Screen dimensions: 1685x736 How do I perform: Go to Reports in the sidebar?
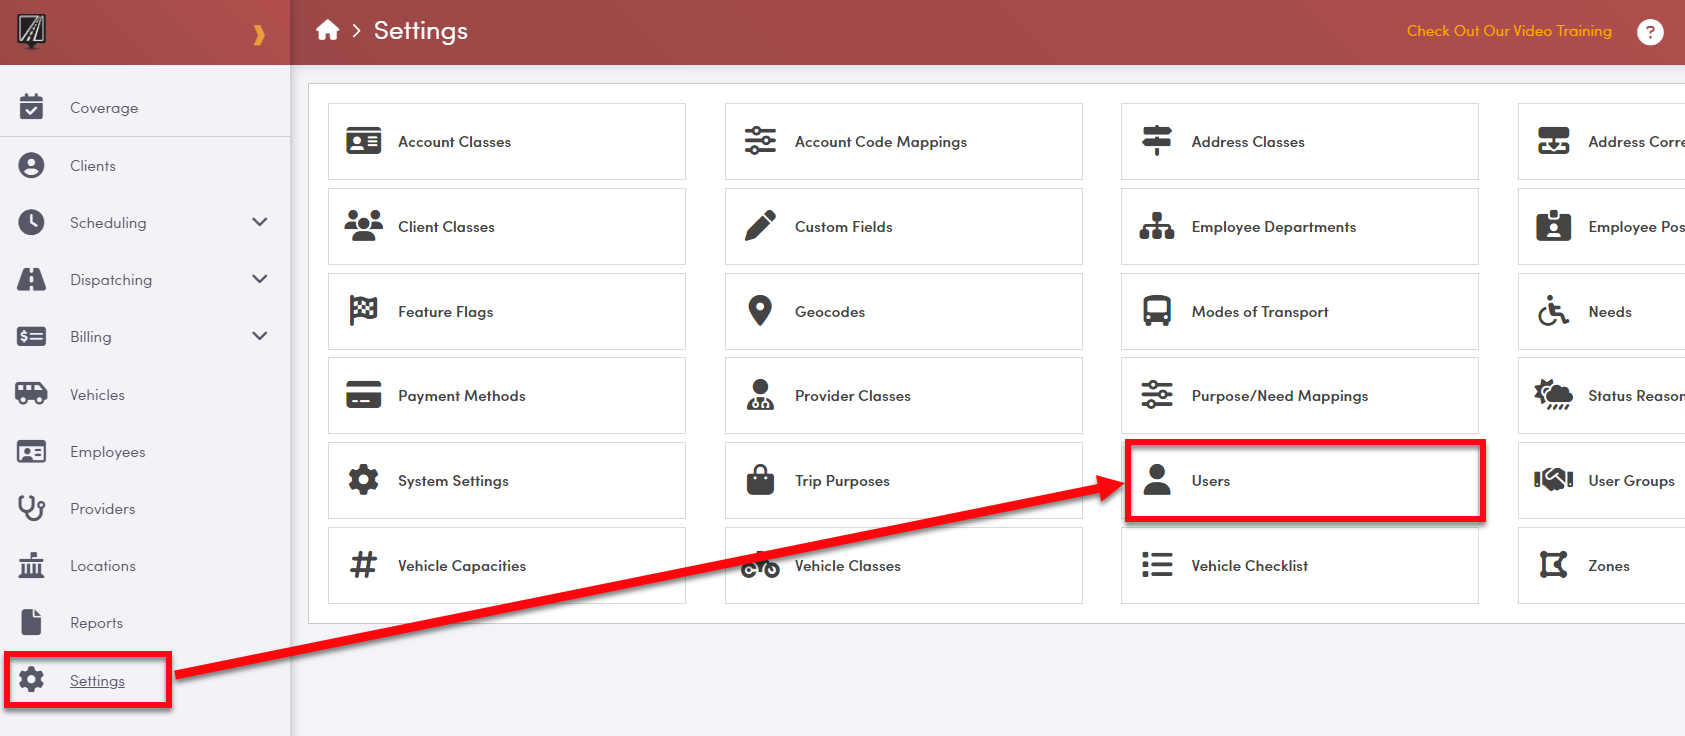click(x=96, y=623)
